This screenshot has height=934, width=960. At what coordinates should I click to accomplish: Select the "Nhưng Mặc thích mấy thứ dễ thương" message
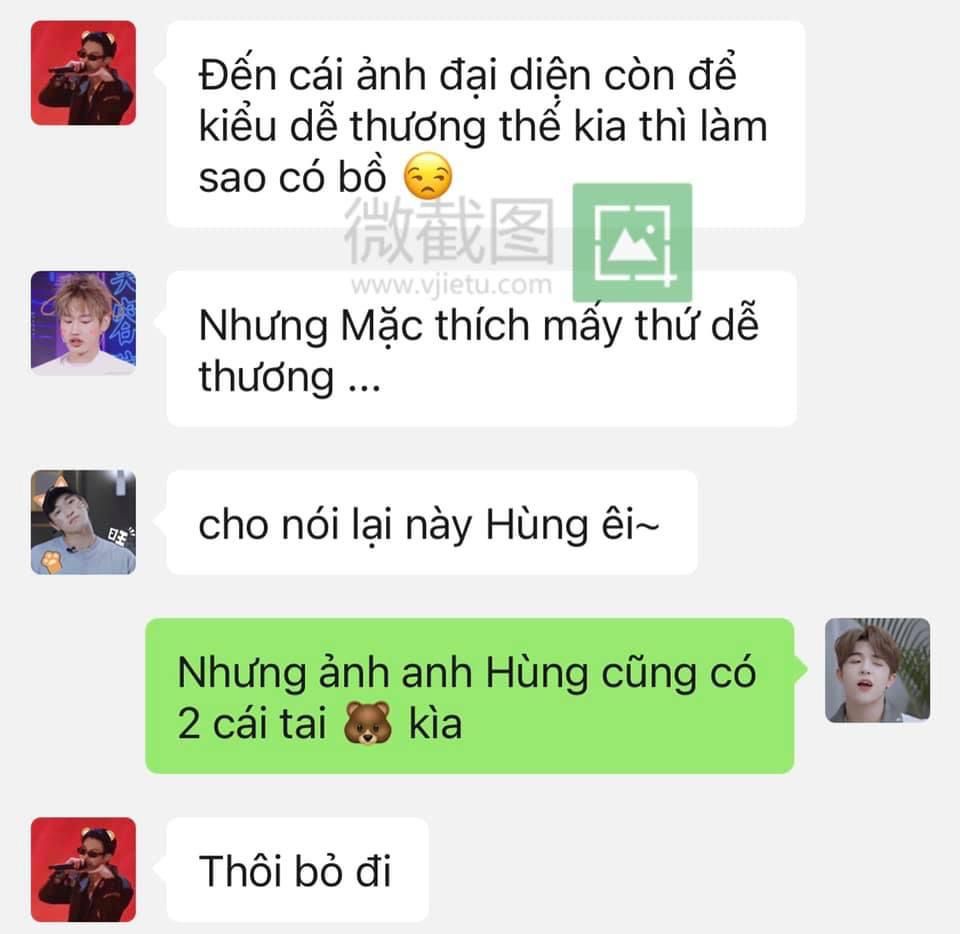(481, 348)
